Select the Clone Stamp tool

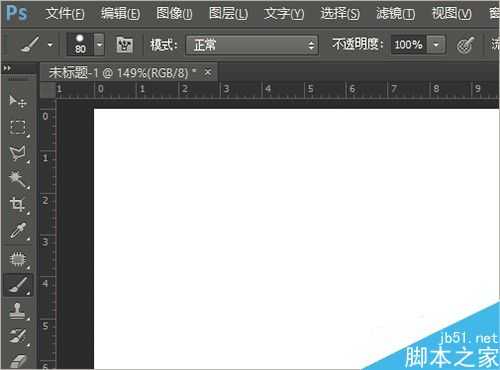[18, 311]
